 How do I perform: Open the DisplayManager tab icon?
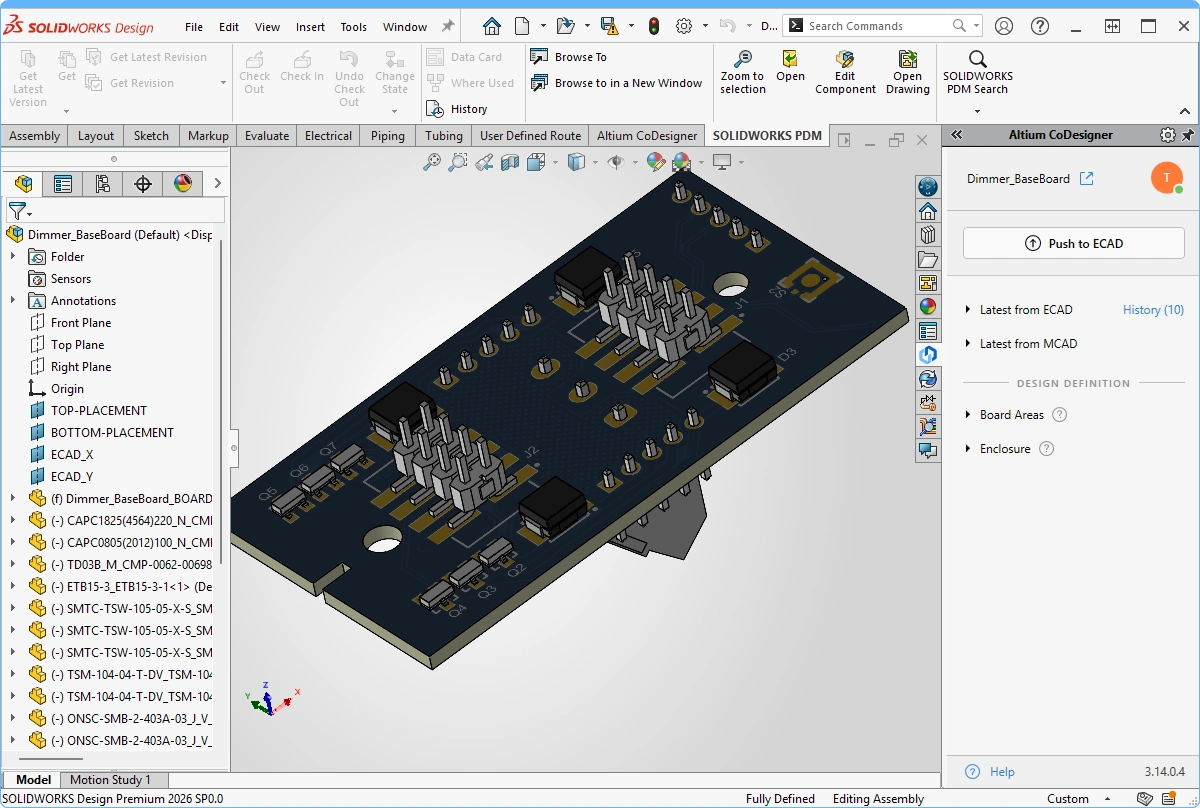182,183
